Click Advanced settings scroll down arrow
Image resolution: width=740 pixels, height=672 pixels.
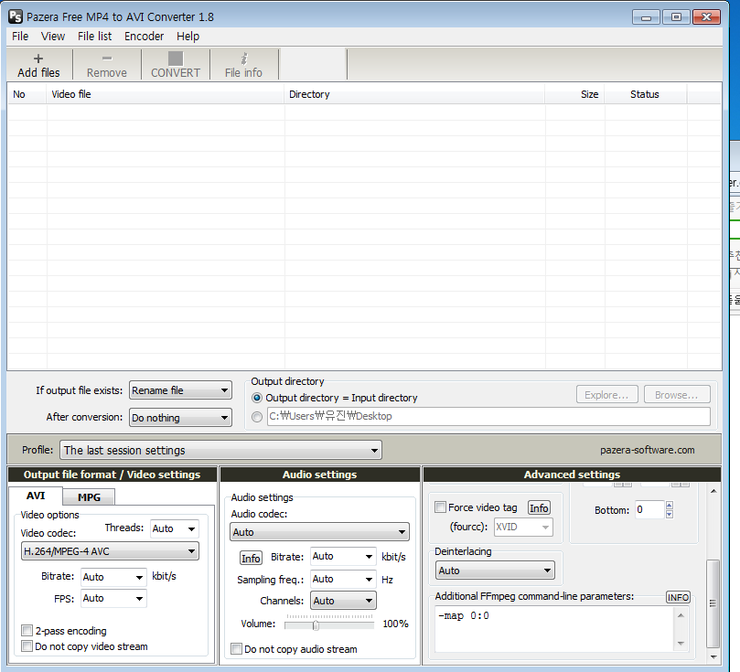(x=713, y=656)
